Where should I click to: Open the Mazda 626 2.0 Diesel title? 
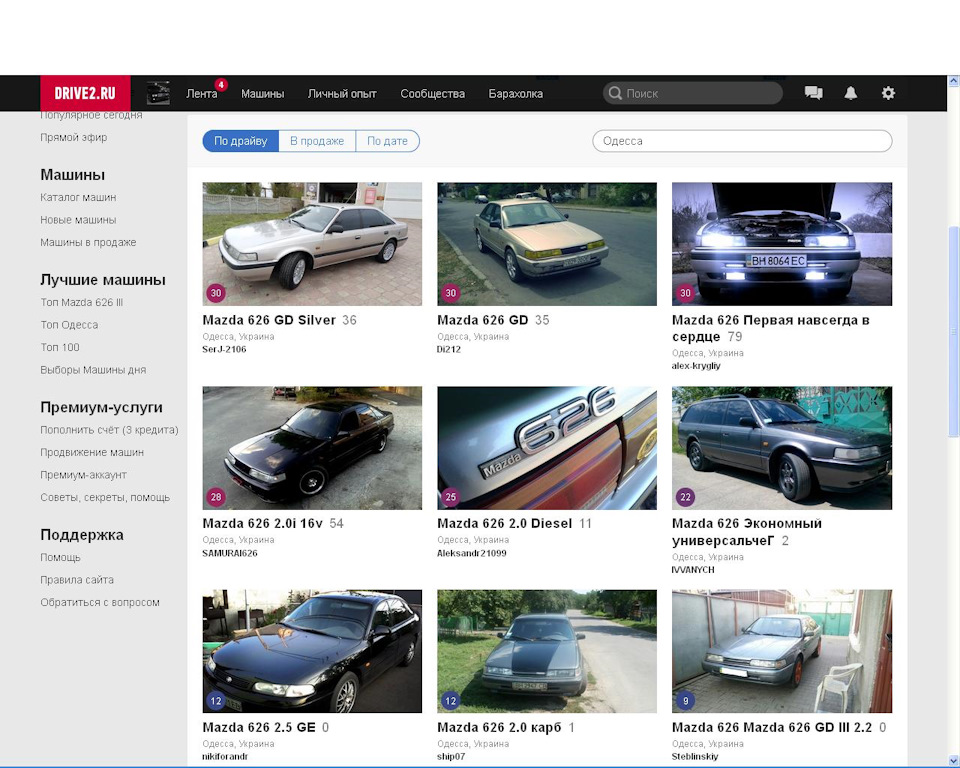point(504,524)
